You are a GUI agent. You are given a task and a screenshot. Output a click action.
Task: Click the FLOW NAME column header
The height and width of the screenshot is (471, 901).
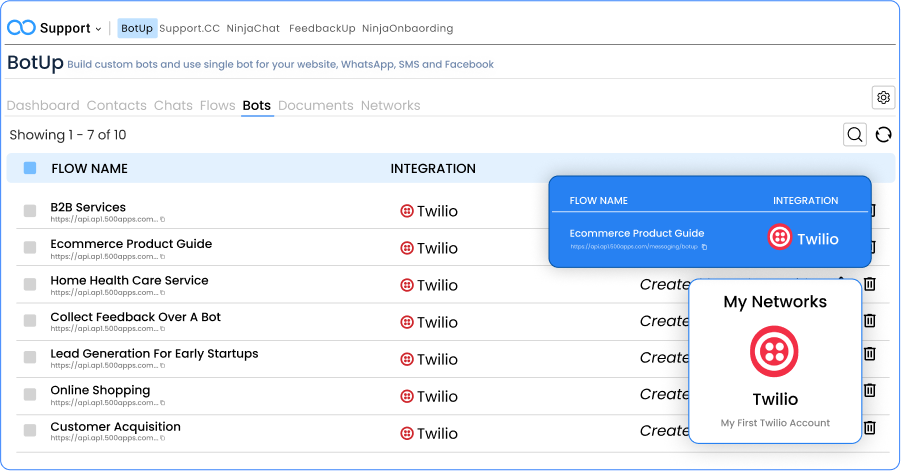click(89, 168)
